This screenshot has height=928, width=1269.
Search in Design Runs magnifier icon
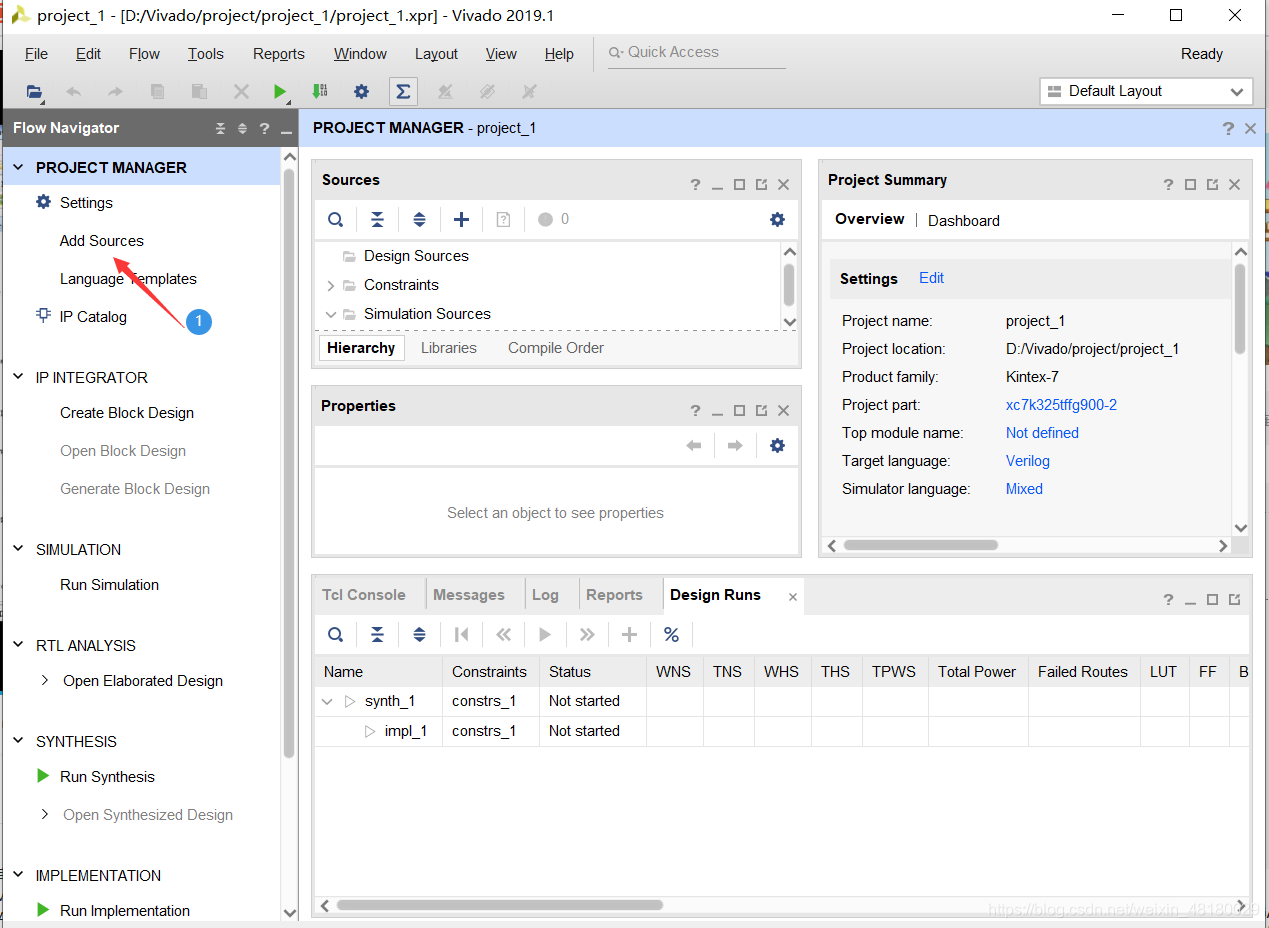point(336,635)
